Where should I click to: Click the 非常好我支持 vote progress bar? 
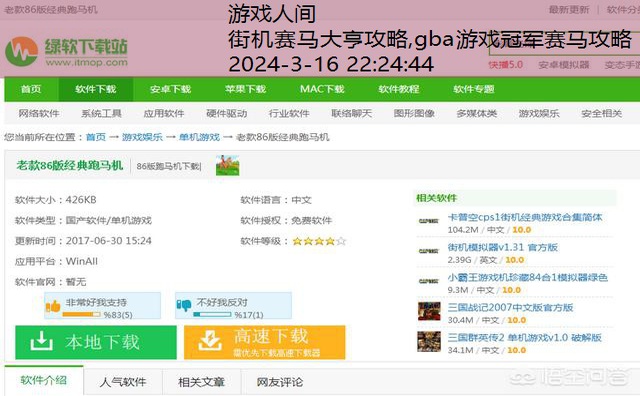(81, 314)
